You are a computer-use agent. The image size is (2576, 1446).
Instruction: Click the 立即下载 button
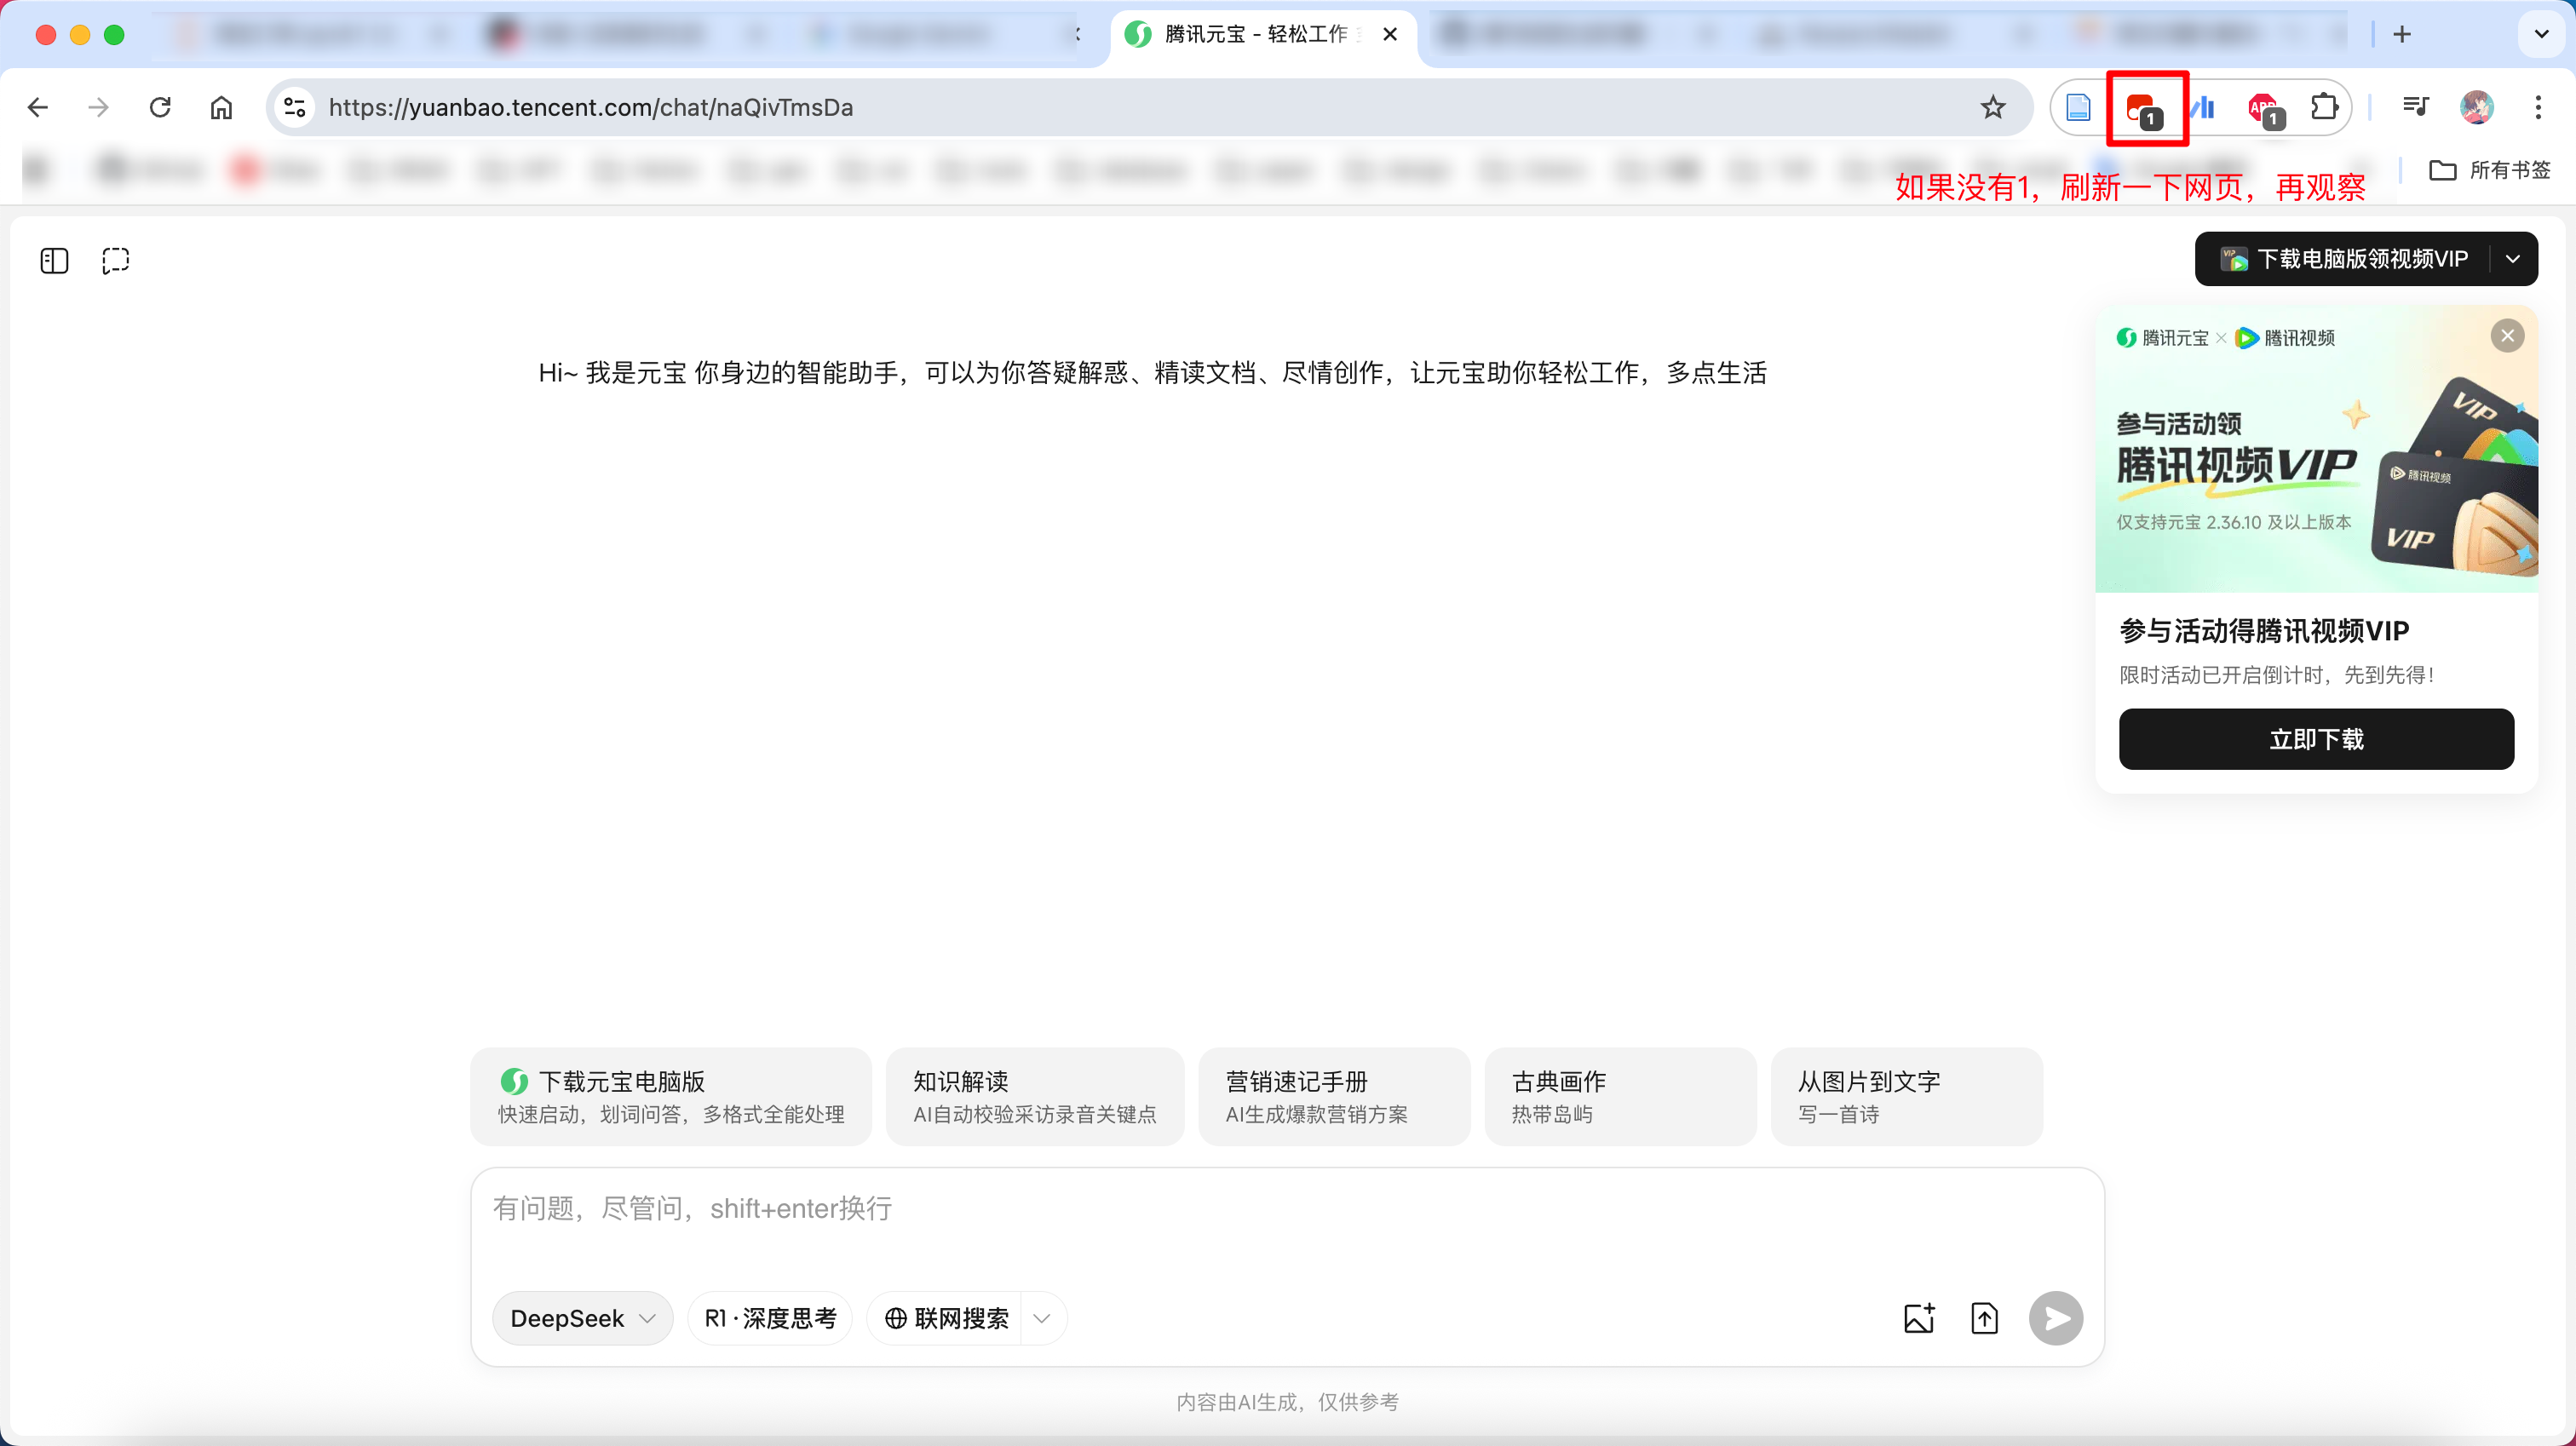2316,739
